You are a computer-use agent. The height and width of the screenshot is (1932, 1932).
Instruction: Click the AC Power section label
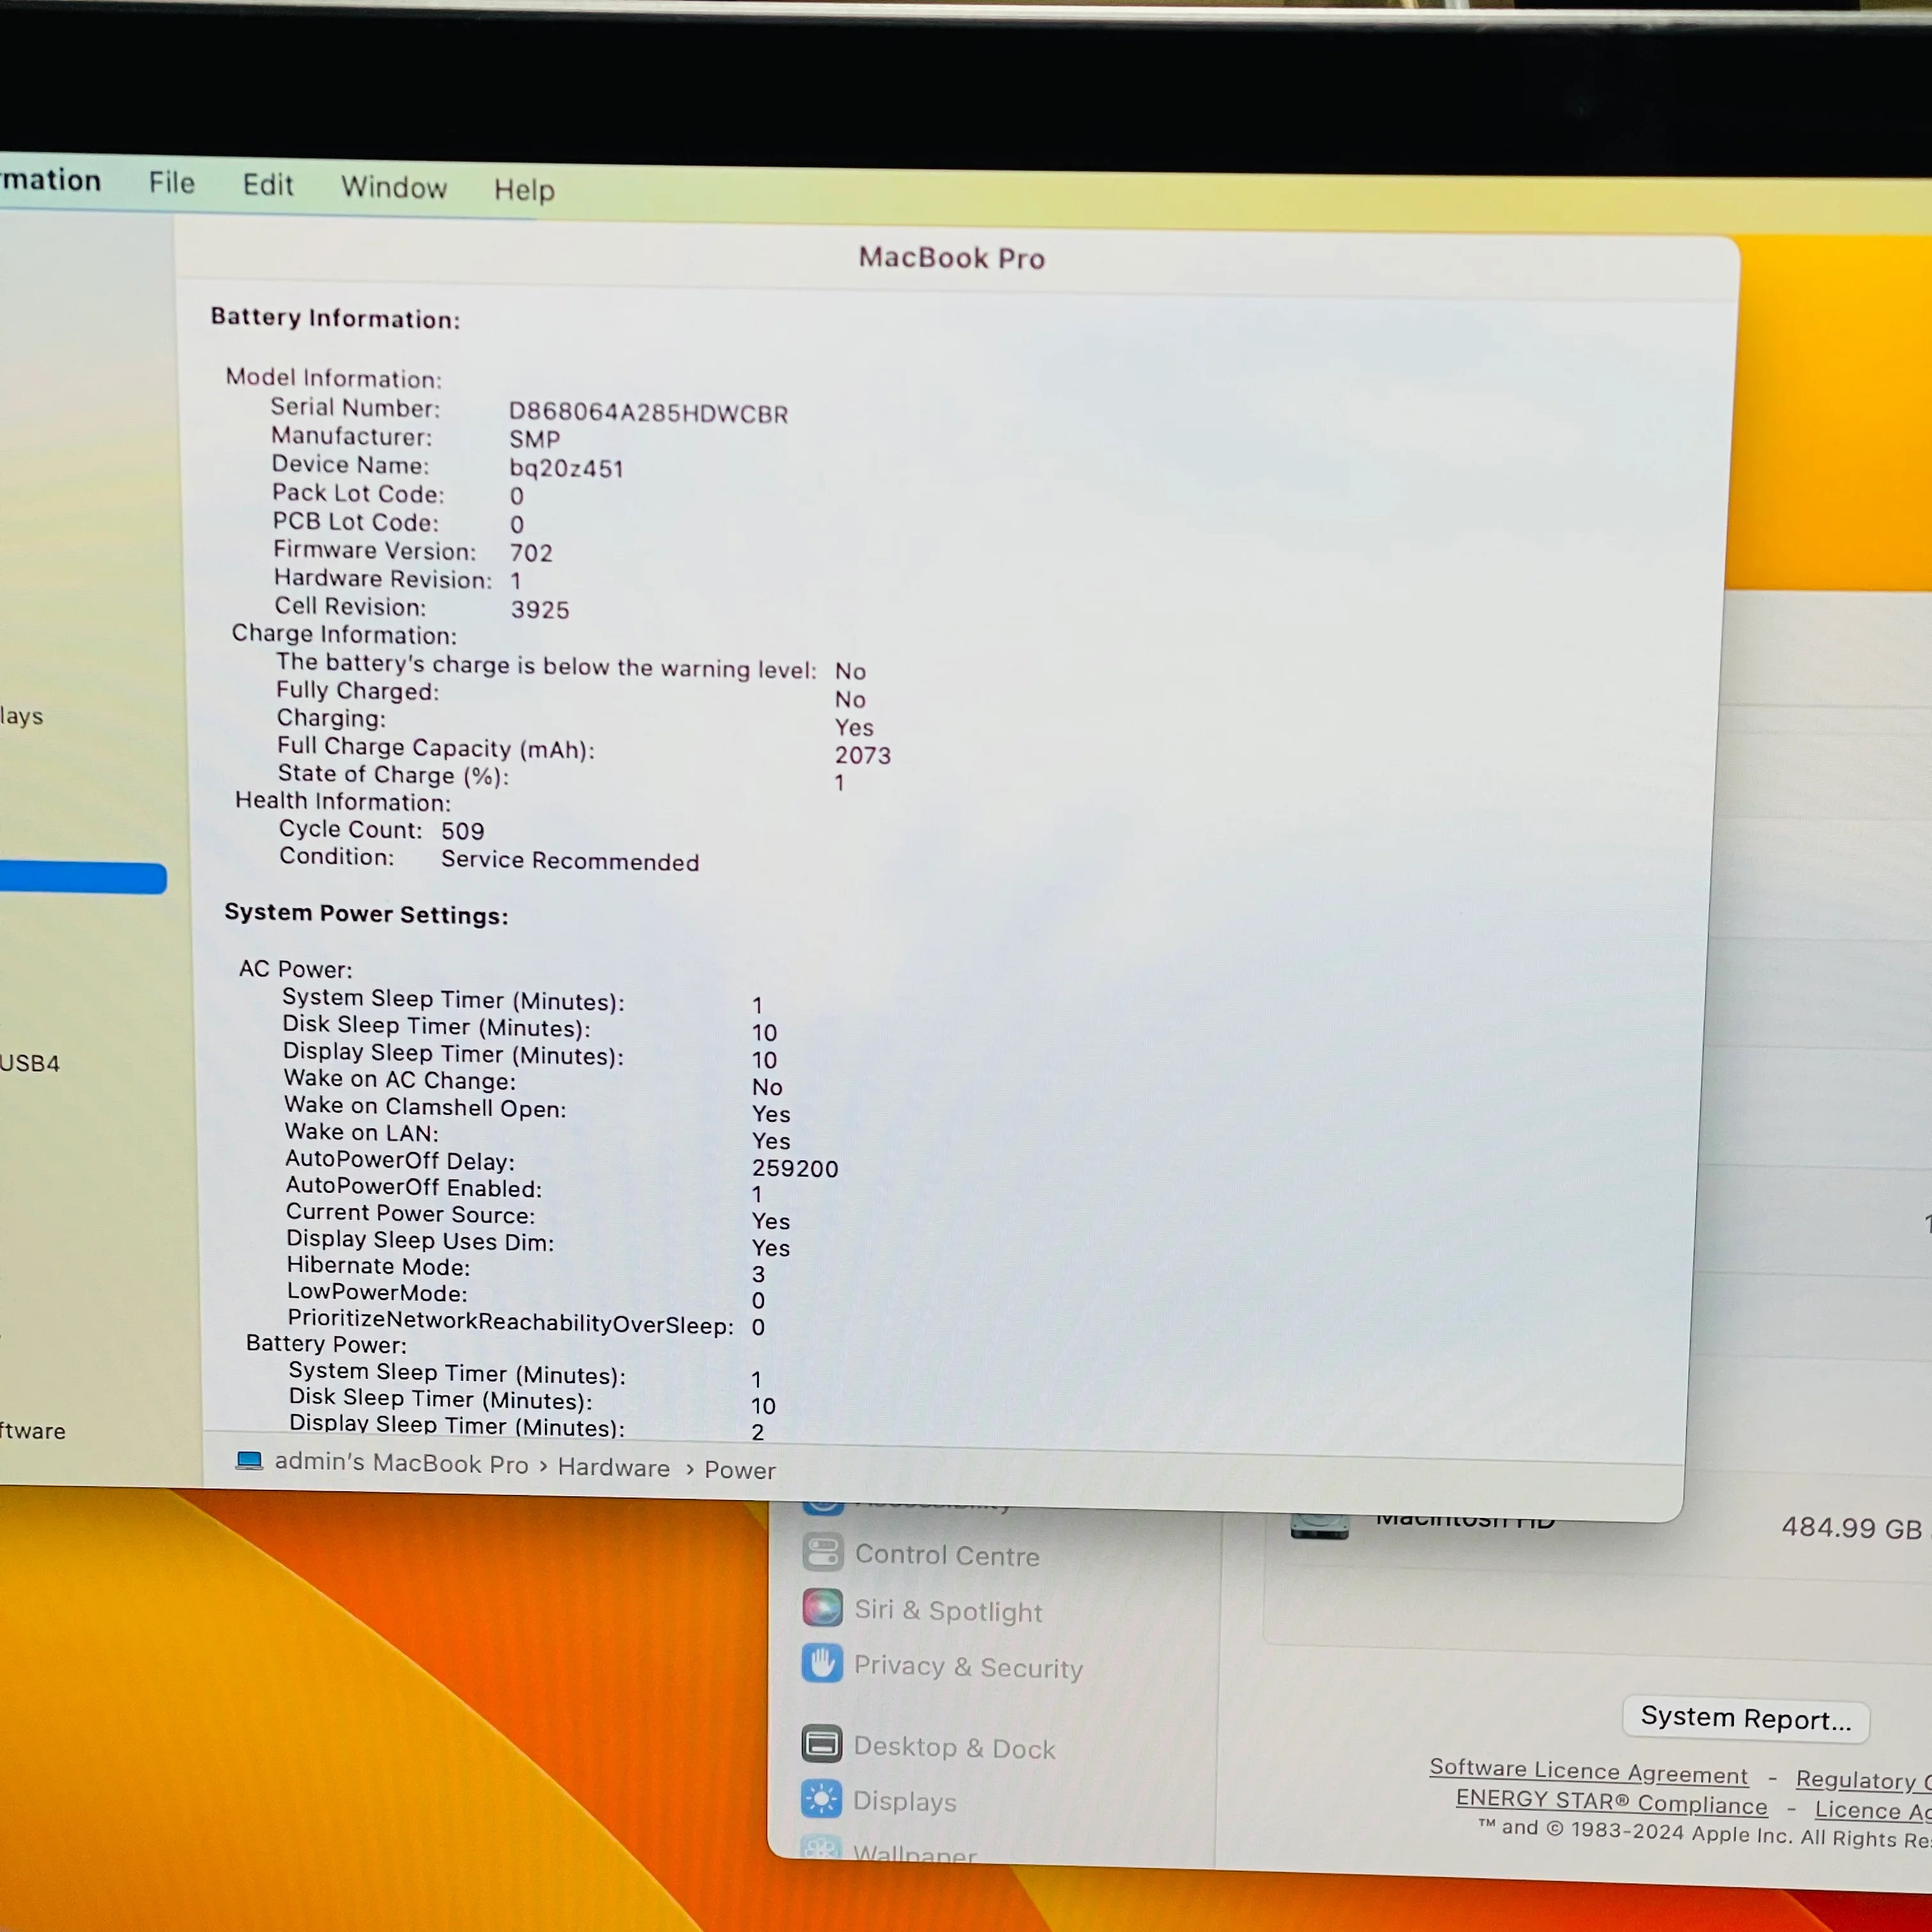[295, 969]
